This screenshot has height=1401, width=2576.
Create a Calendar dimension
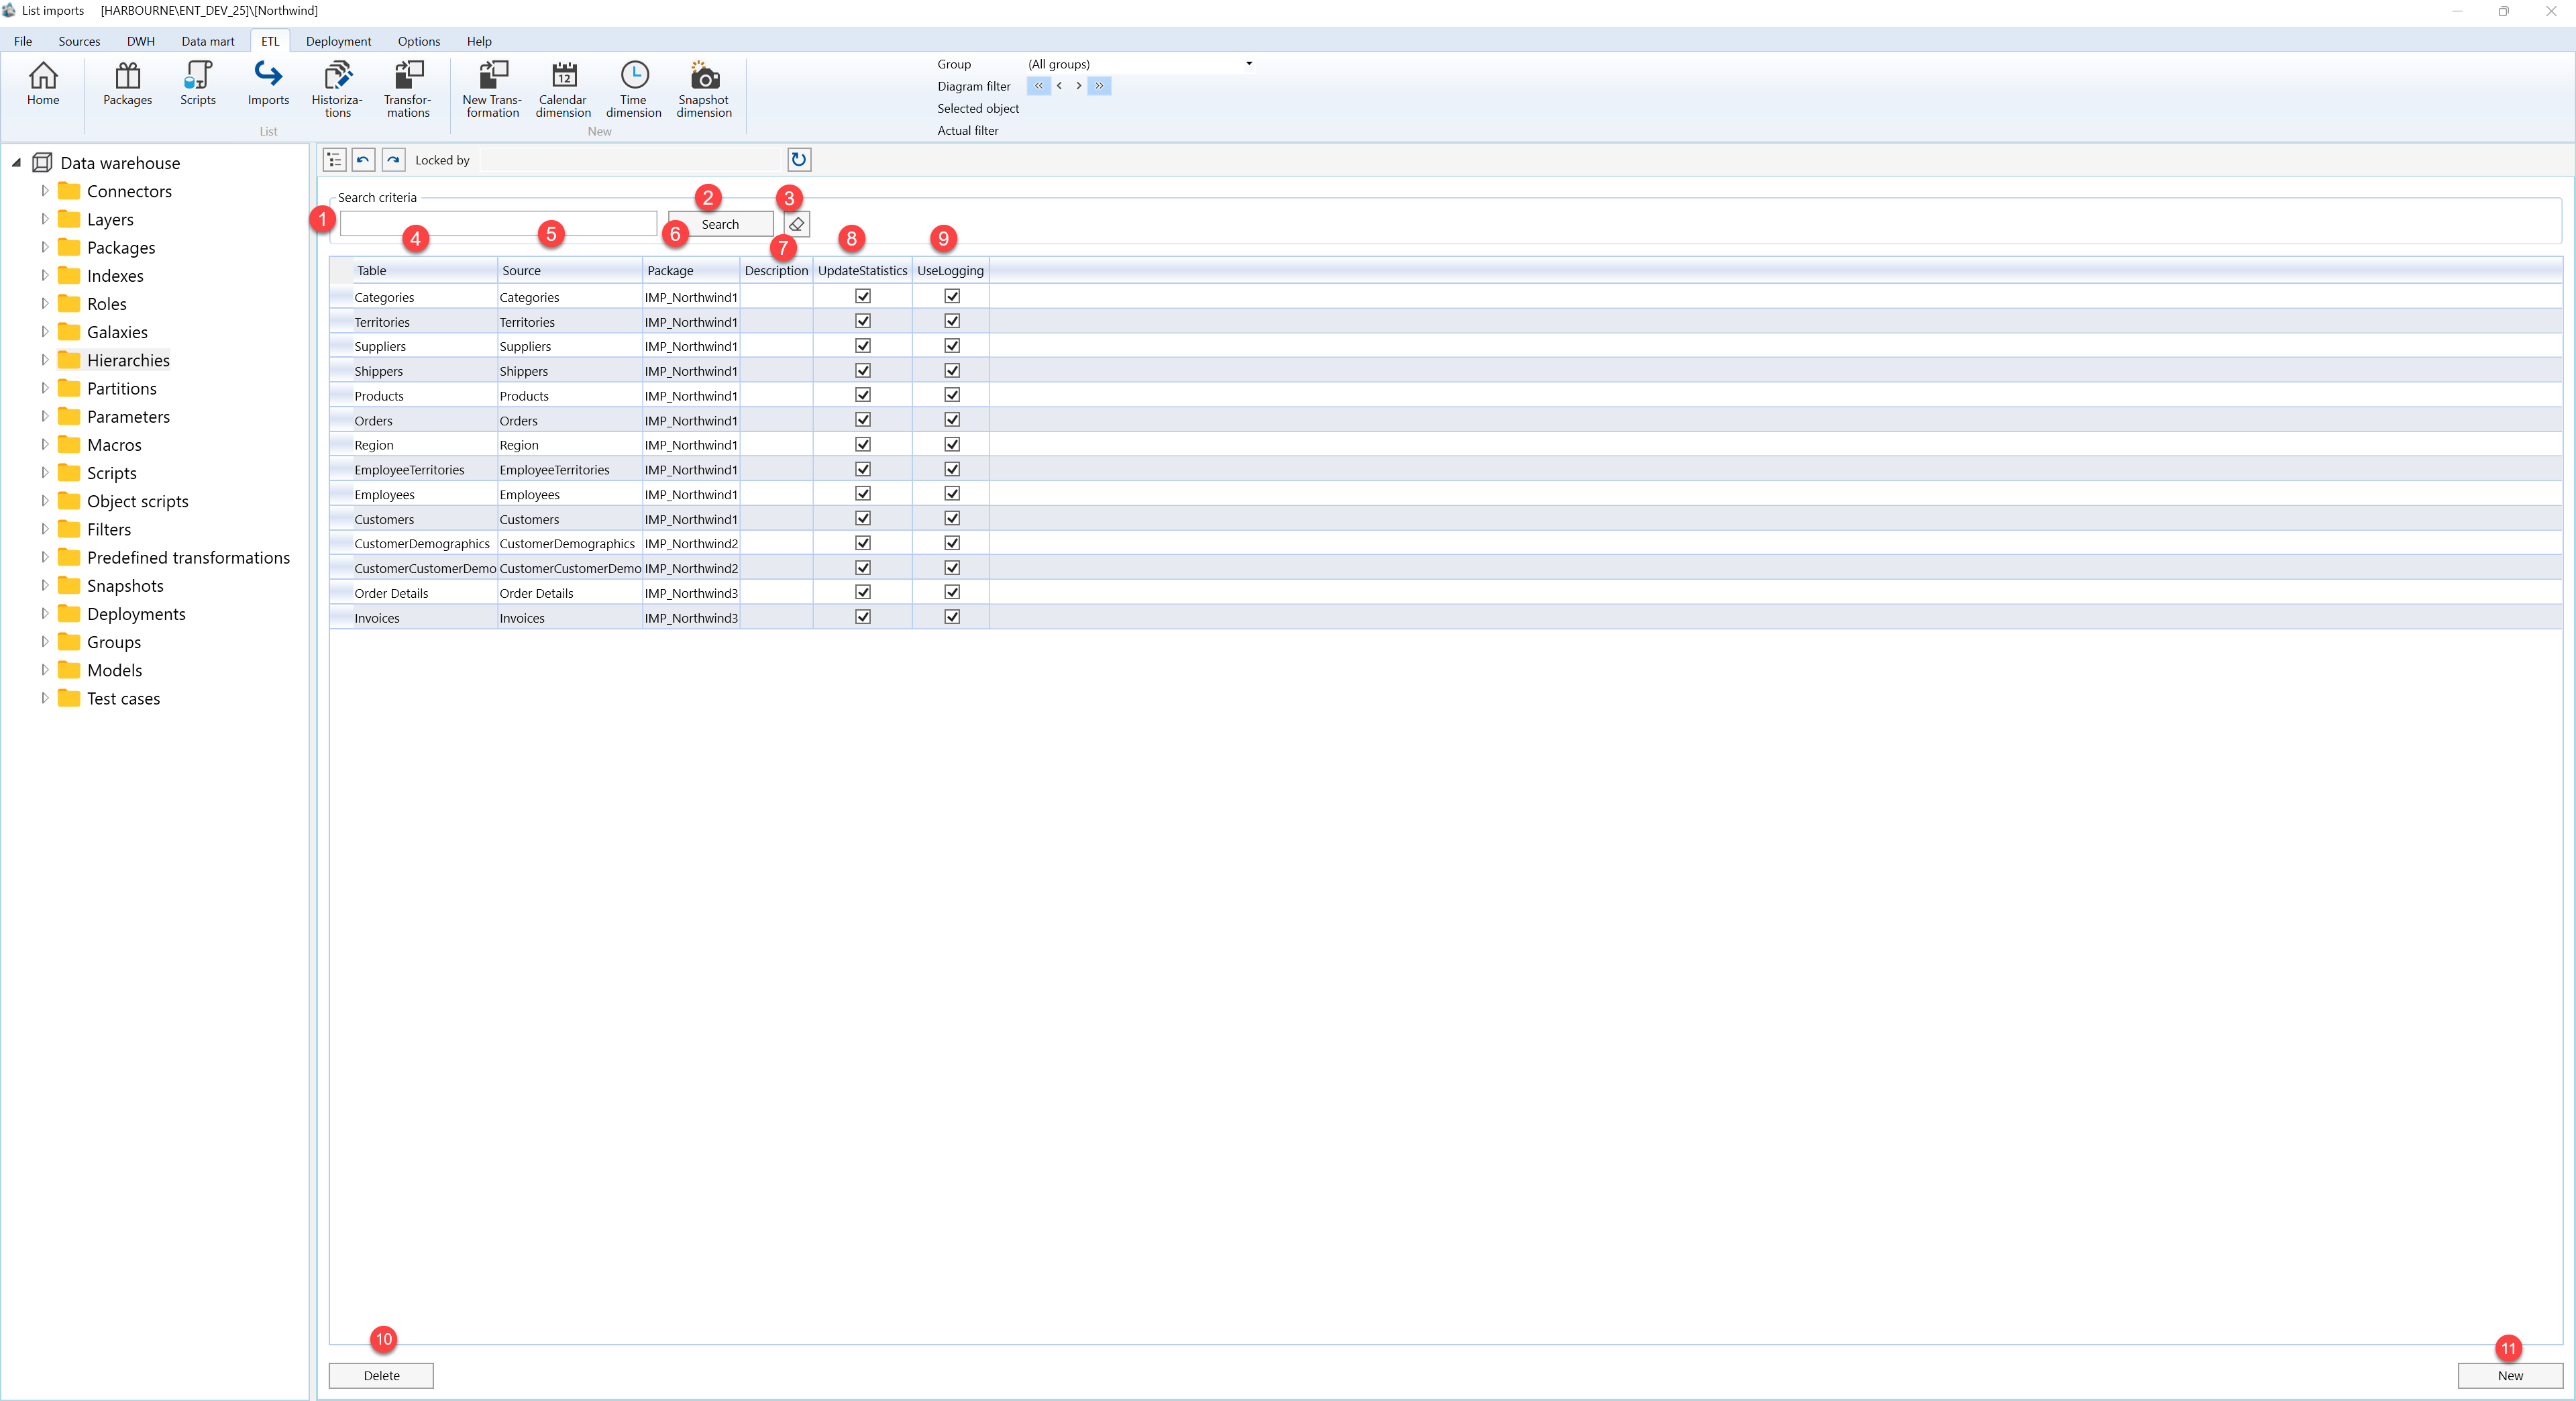[563, 89]
